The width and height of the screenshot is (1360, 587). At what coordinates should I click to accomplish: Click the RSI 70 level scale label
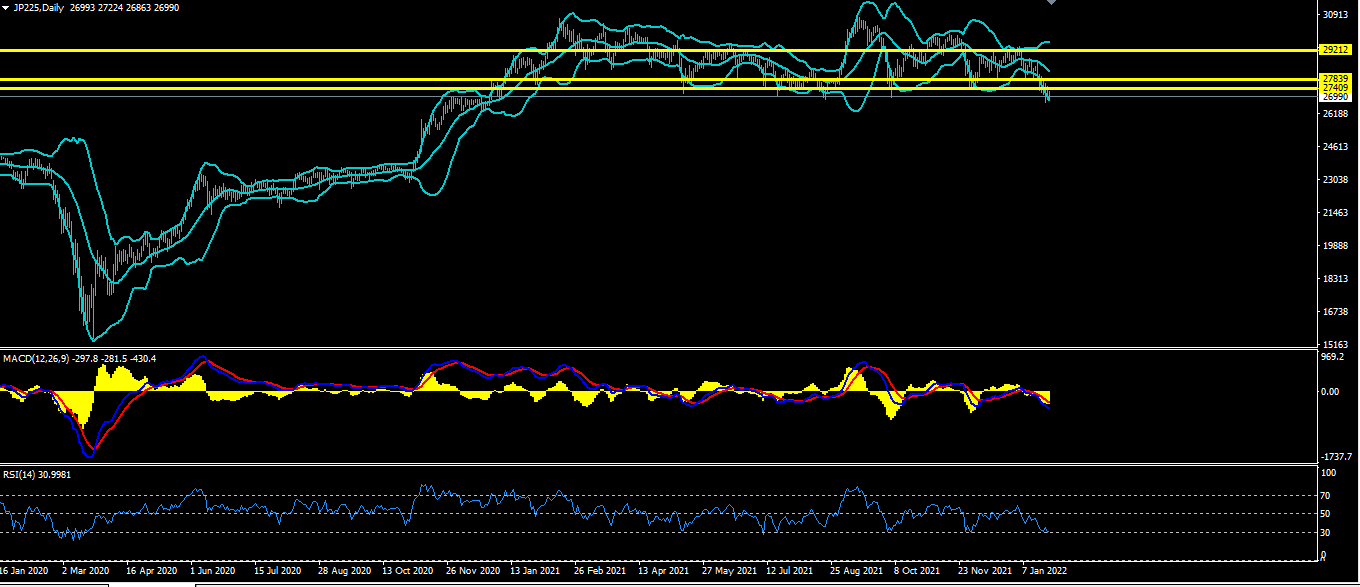click(1326, 495)
